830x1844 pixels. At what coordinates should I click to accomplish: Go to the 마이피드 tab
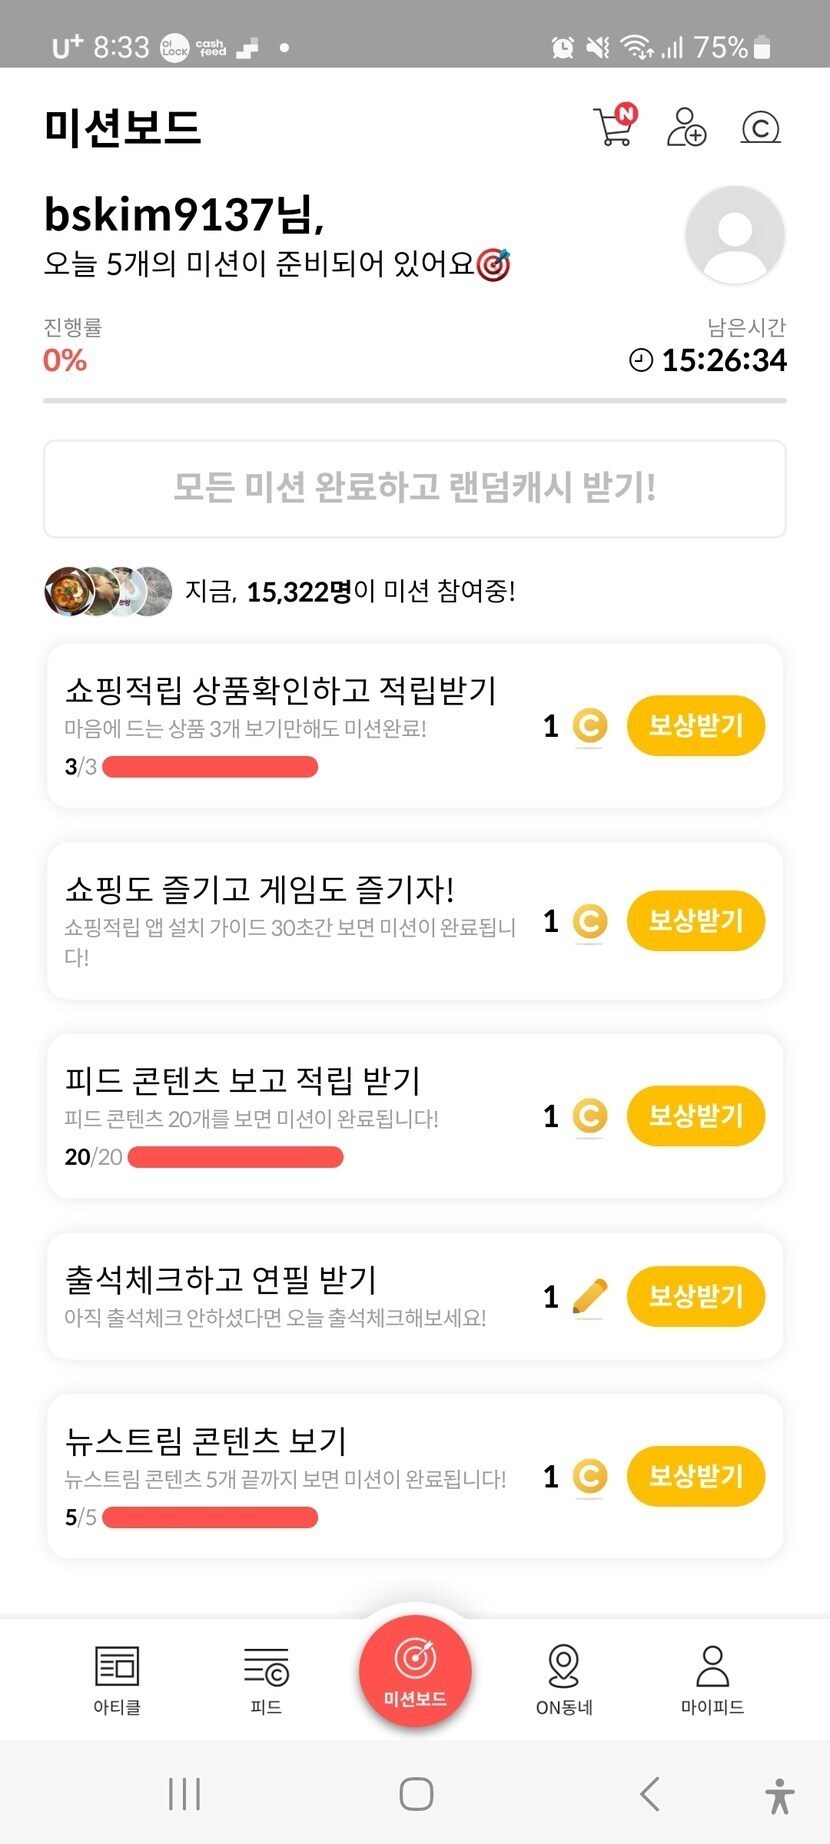pos(712,1679)
